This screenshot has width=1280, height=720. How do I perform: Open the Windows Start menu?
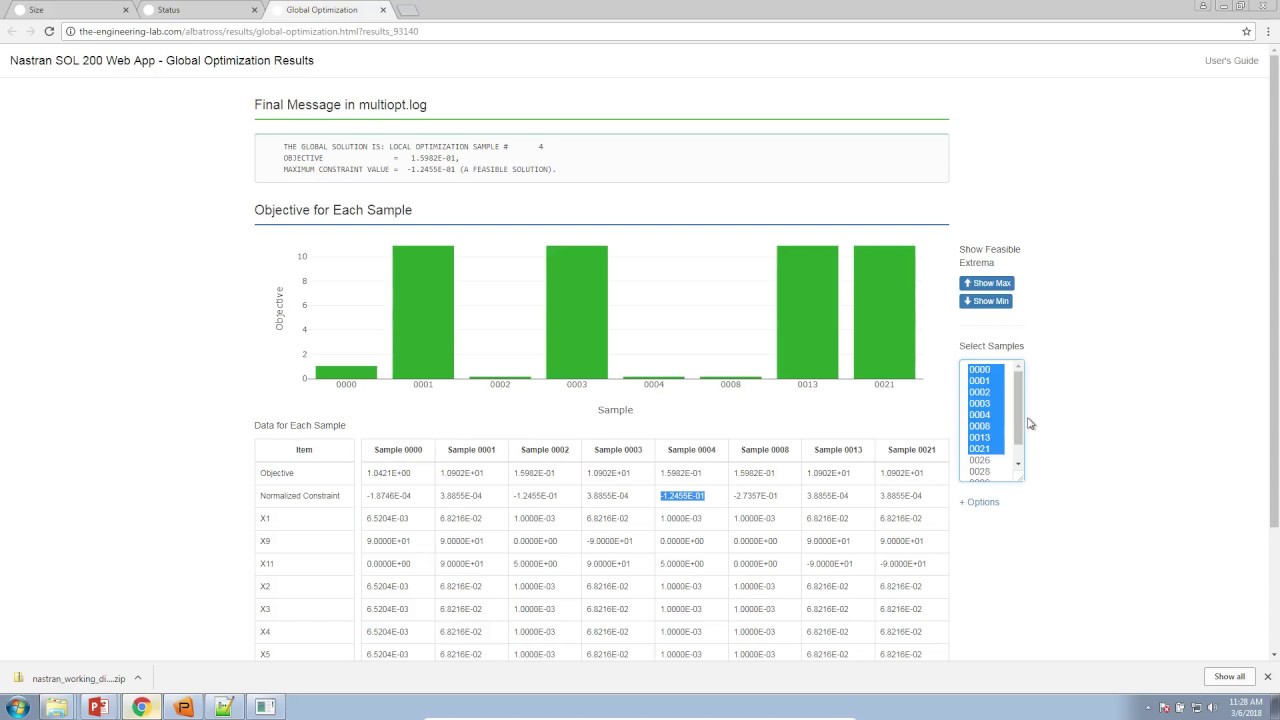[x=18, y=707]
